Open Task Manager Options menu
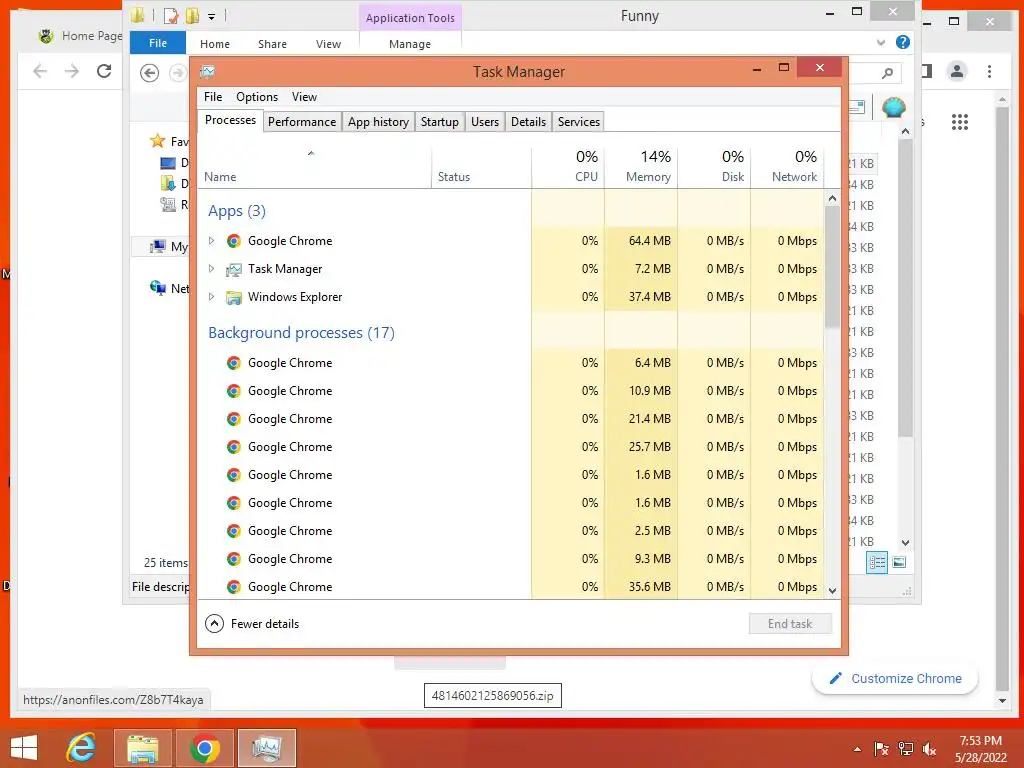The image size is (1024, 768). point(257,97)
